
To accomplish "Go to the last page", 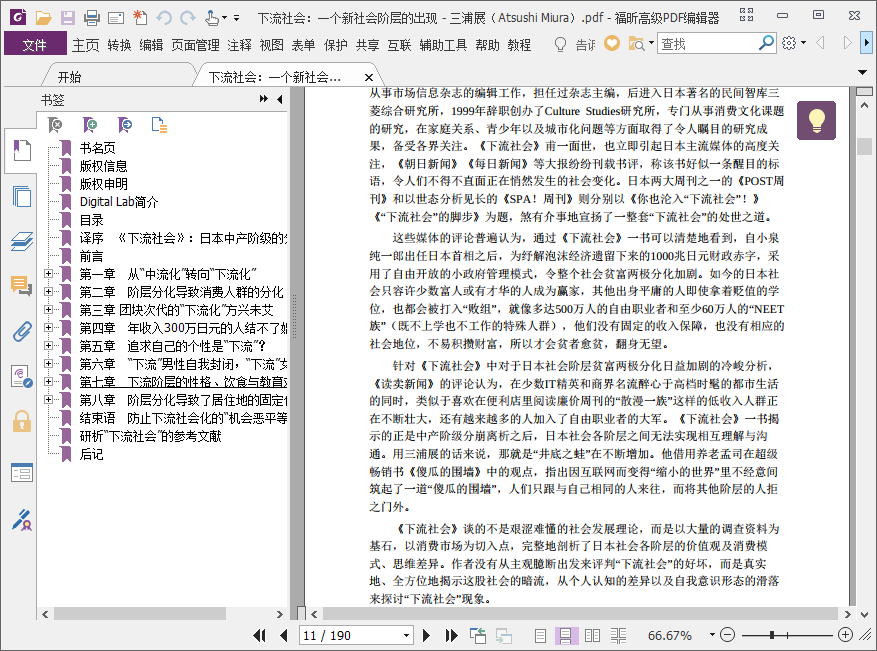I will point(451,635).
